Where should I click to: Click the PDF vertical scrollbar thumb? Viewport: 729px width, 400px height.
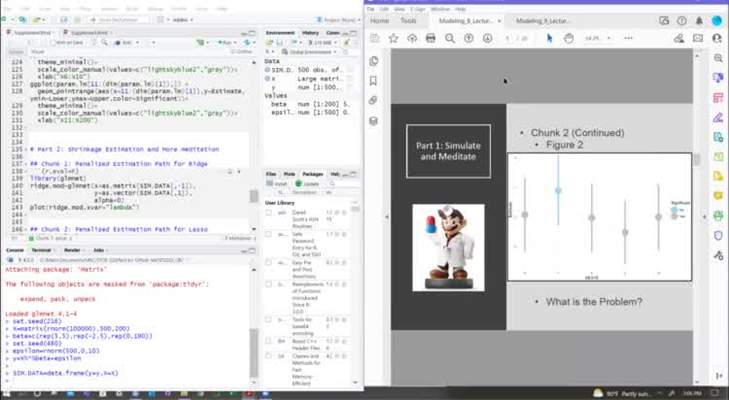pos(697,160)
